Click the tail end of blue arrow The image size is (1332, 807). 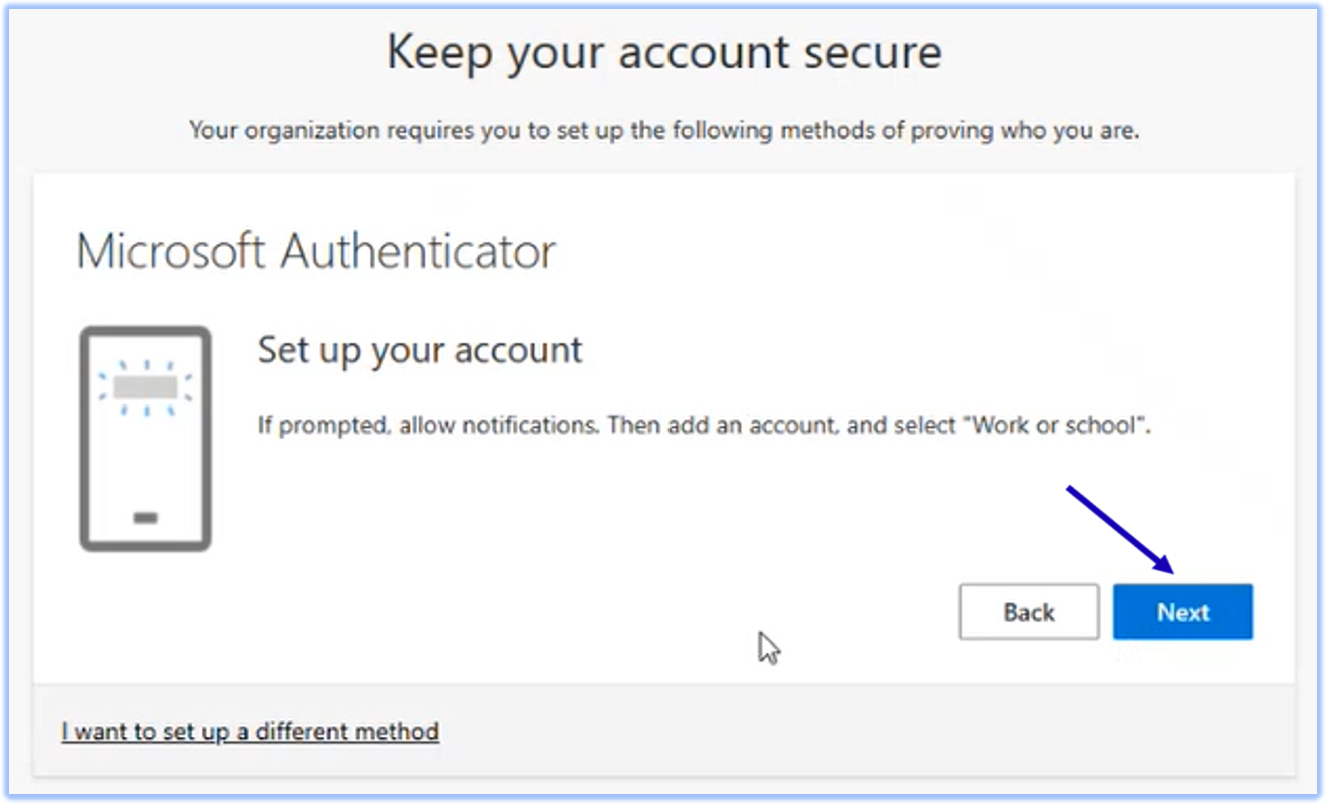1069,488
